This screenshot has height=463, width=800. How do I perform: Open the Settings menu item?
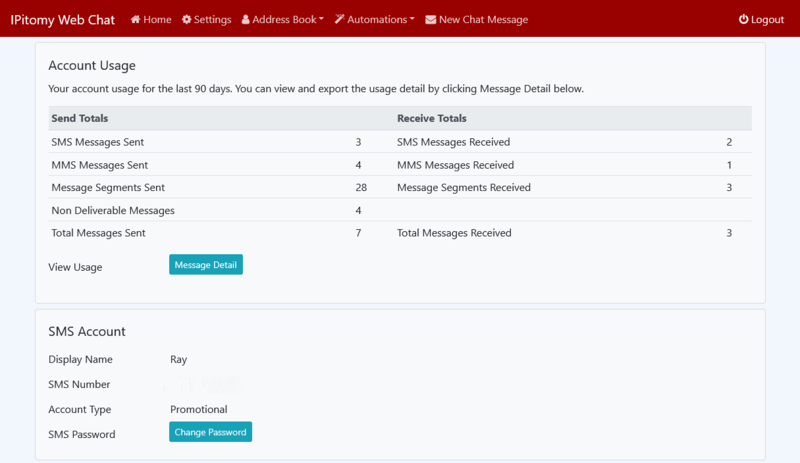click(x=212, y=20)
